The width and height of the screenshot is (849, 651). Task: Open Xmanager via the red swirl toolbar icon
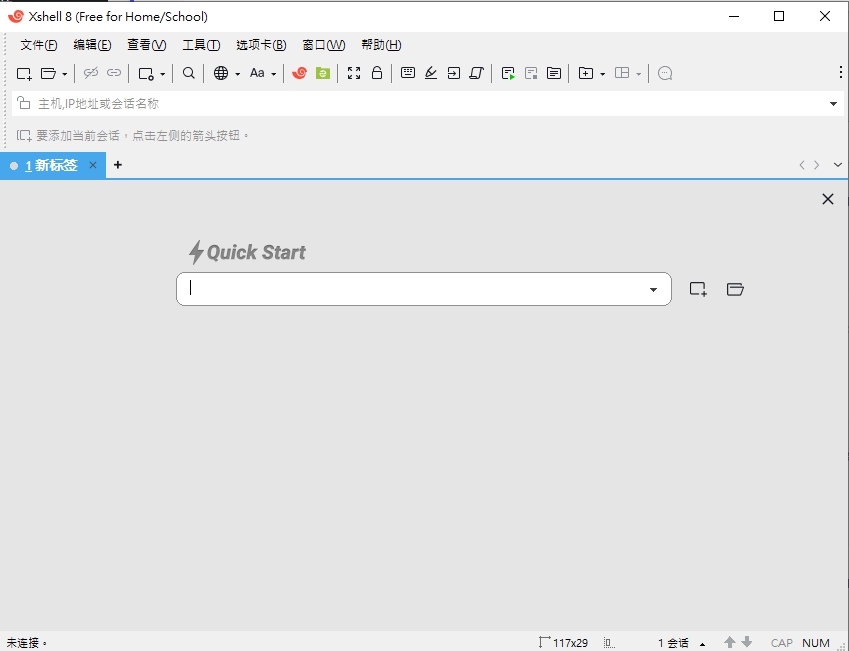click(299, 73)
